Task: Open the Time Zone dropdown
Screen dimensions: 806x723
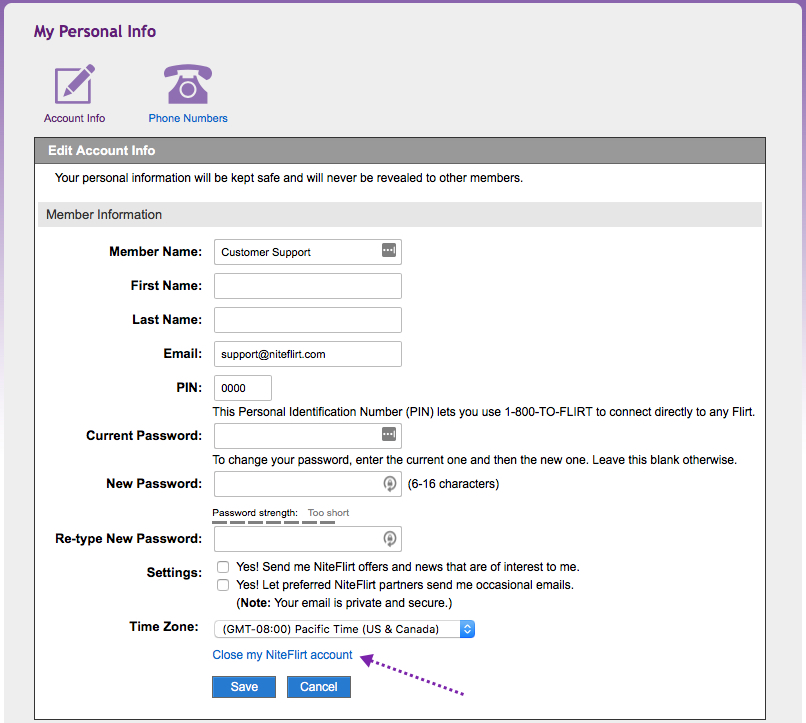Action: [x=344, y=629]
